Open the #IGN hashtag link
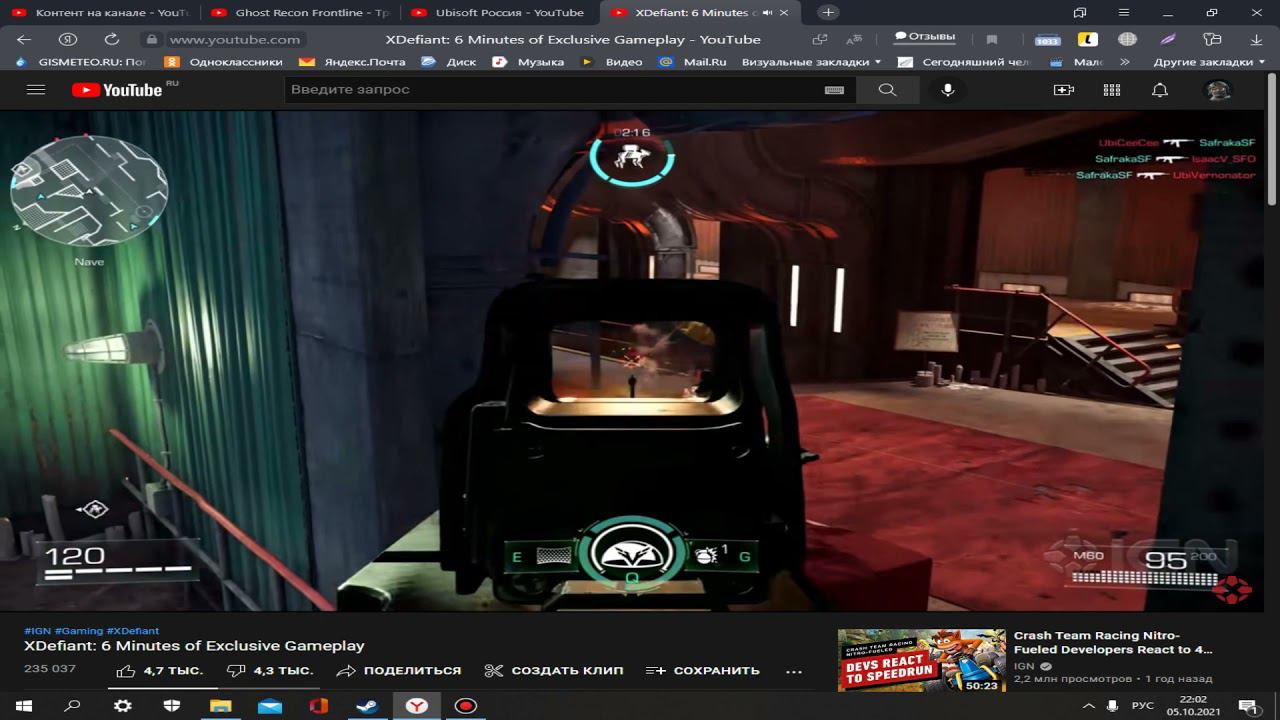Image resolution: width=1280 pixels, height=720 pixels. click(38, 631)
